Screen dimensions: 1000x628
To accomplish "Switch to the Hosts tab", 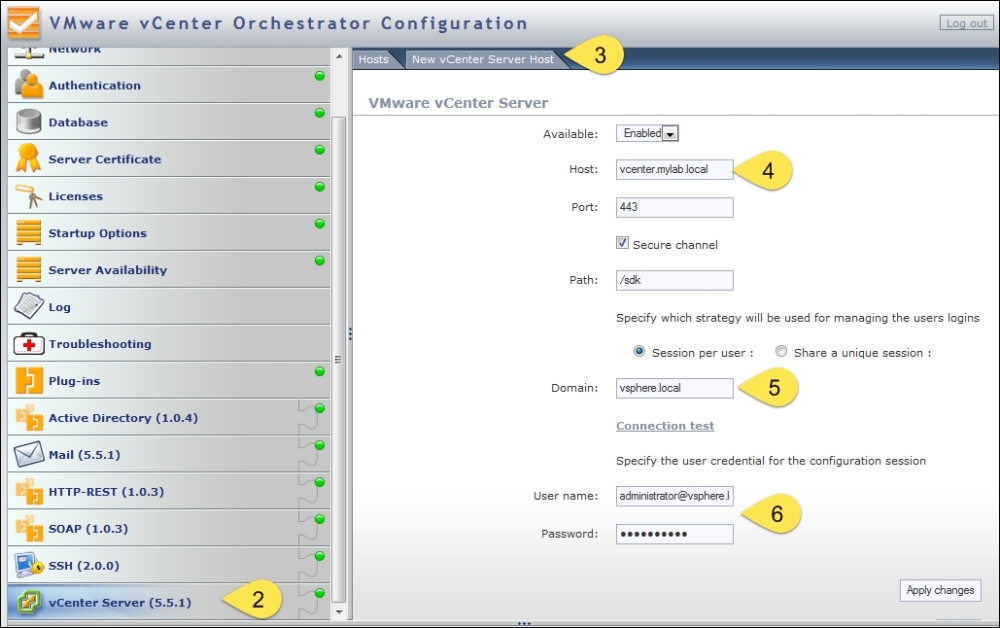I will [373, 59].
